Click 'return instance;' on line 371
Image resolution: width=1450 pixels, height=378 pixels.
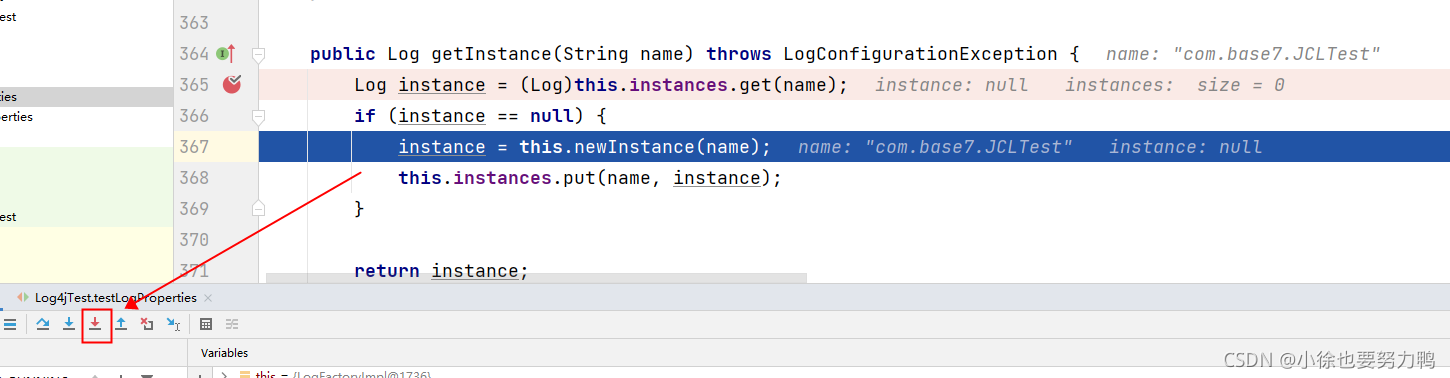point(441,271)
